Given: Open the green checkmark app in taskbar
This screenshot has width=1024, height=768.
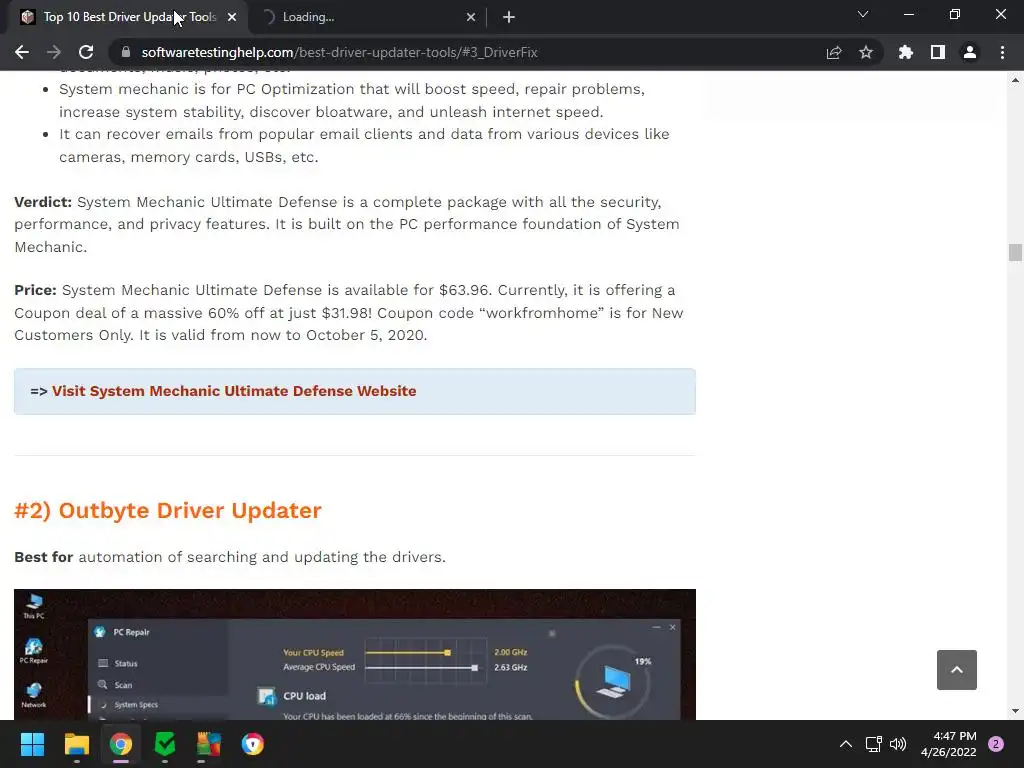Looking at the screenshot, I should (x=165, y=744).
